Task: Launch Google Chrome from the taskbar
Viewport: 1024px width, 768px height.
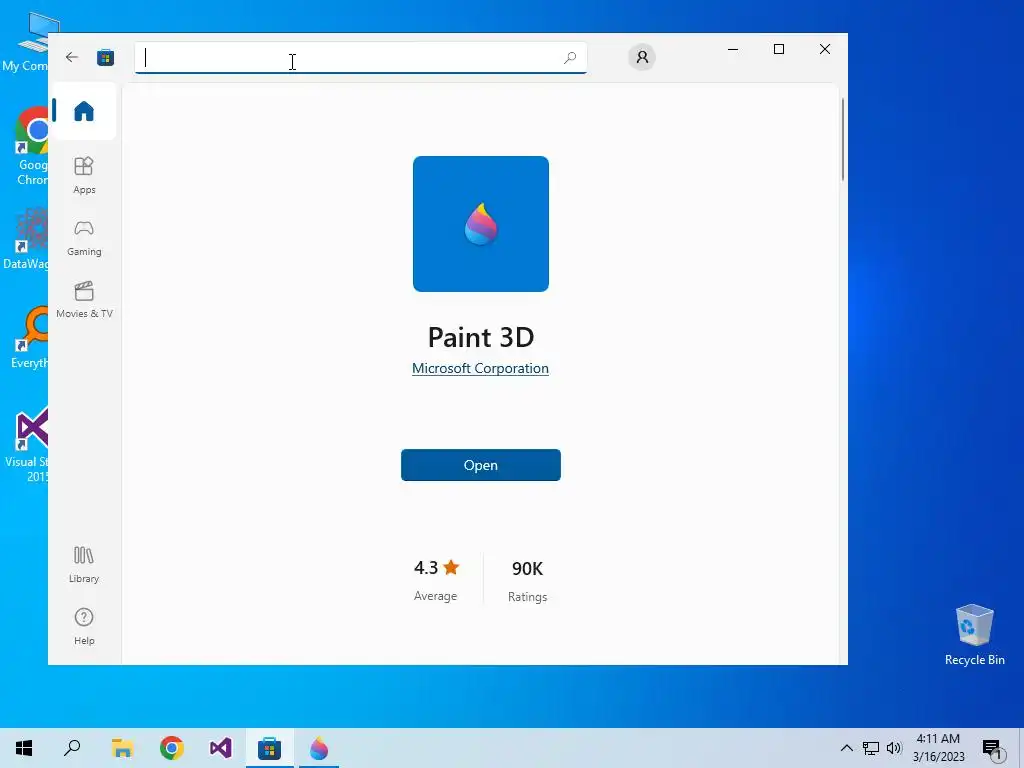Action: (x=171, y=748)
